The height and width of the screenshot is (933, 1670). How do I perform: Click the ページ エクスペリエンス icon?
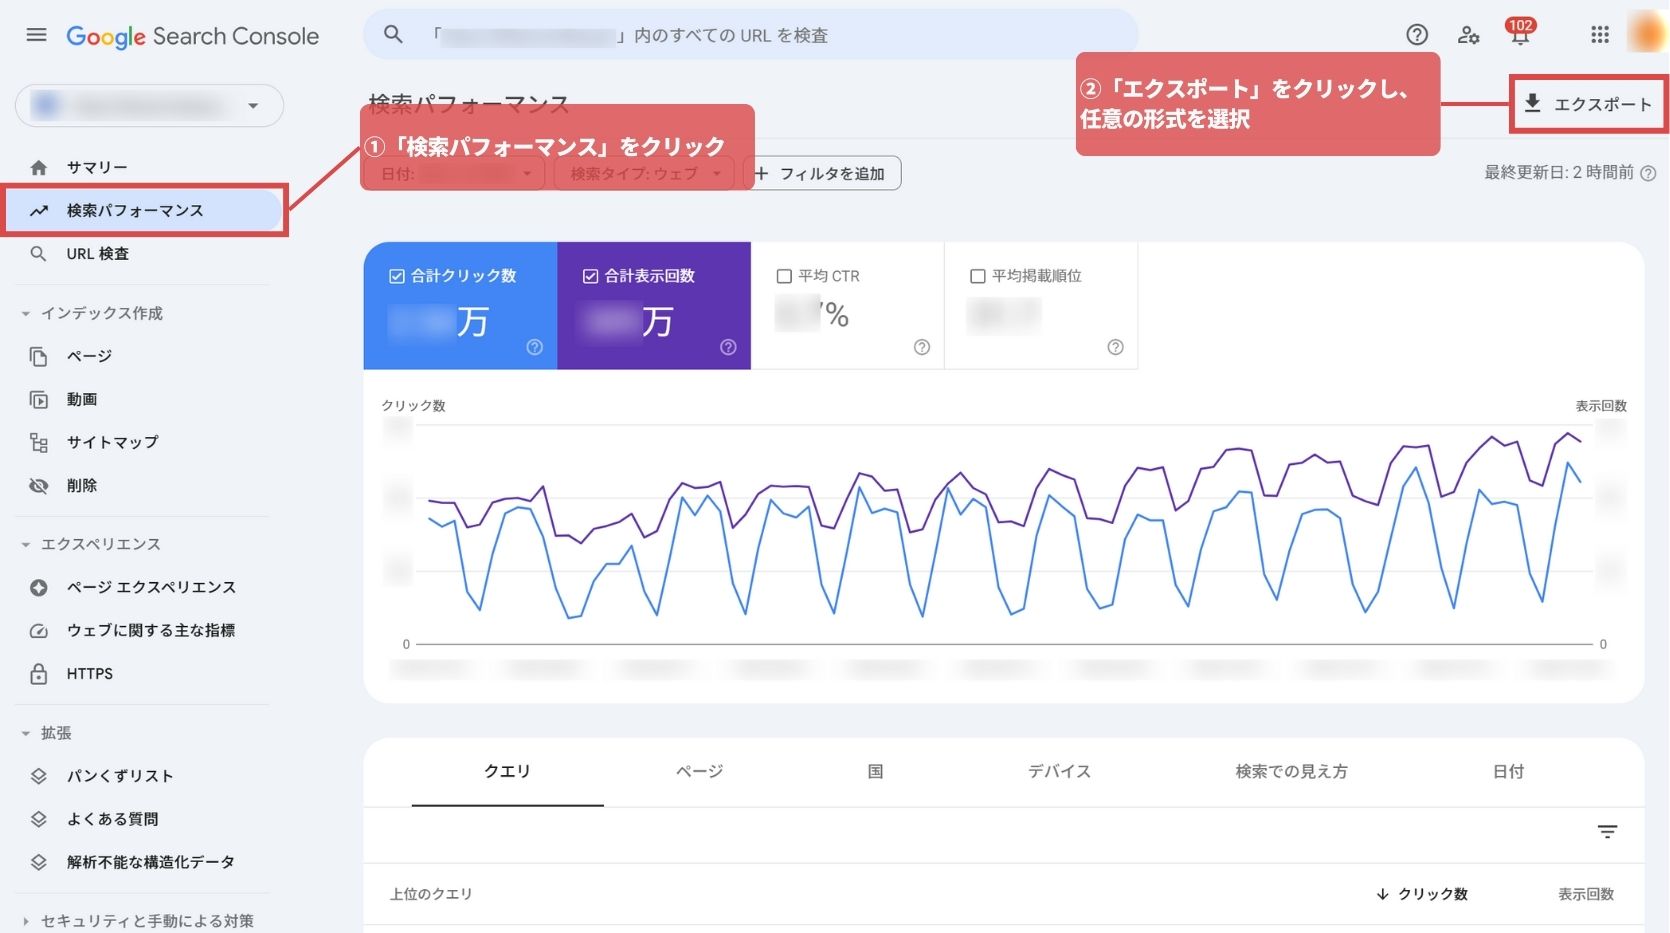39,587
